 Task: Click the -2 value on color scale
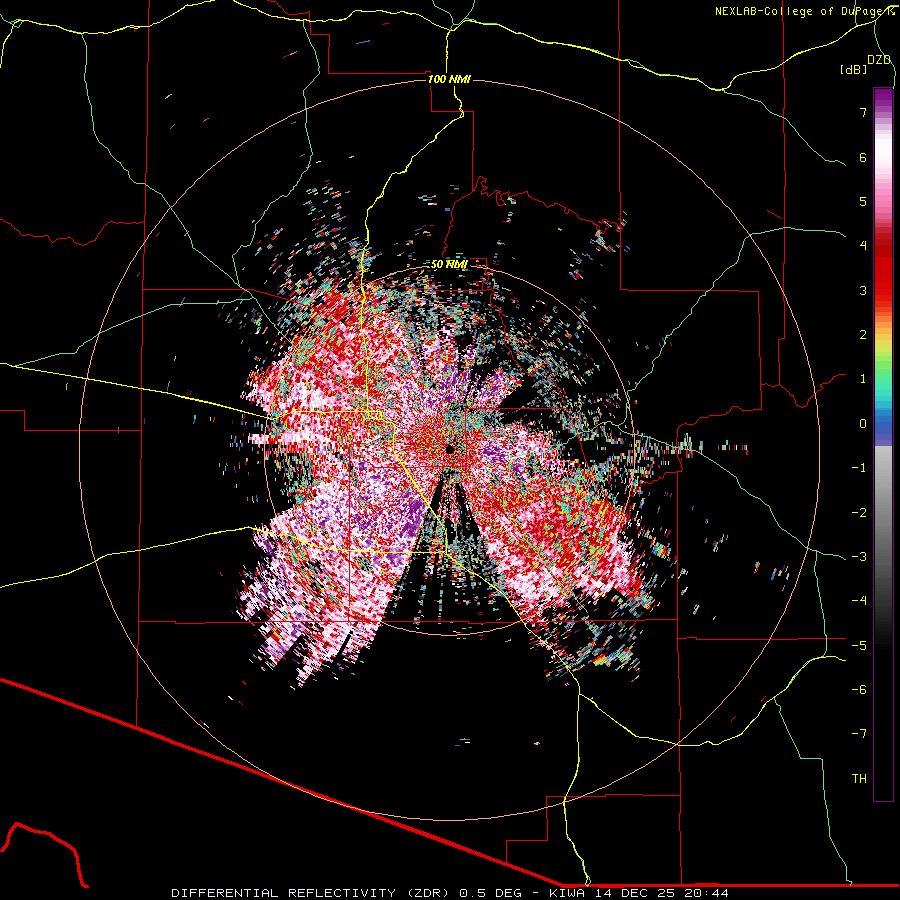tap(859, 512)
